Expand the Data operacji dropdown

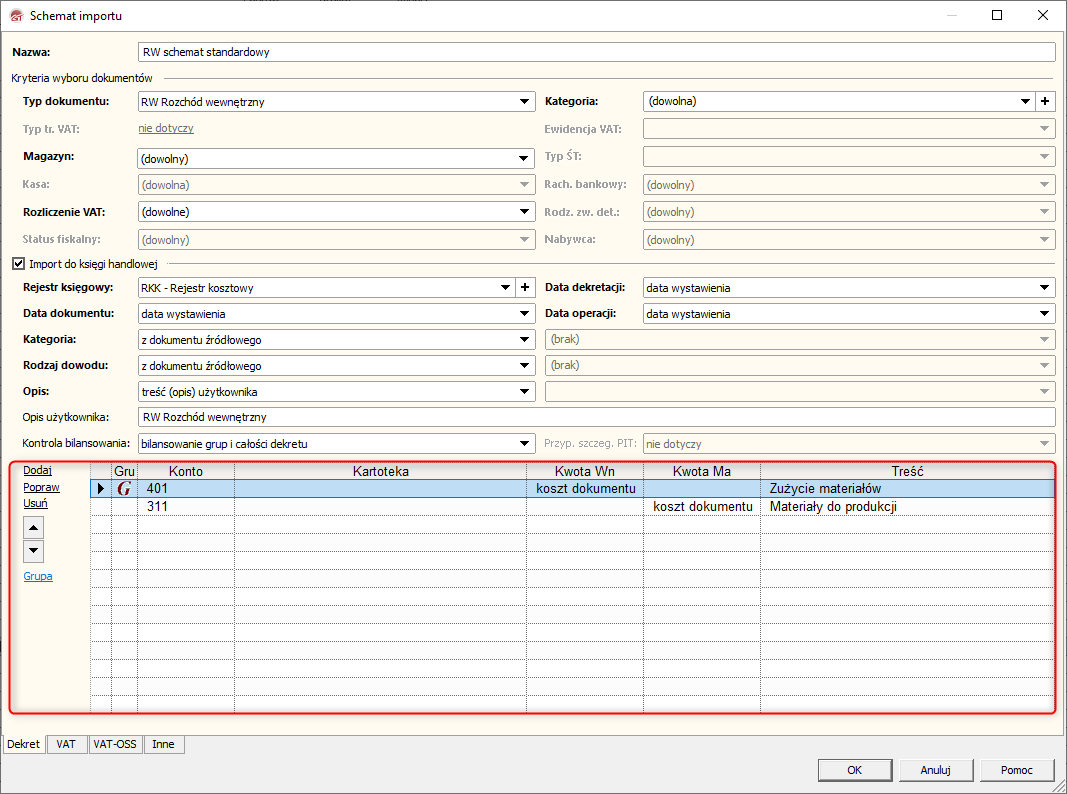click(x=1045, y=314)
